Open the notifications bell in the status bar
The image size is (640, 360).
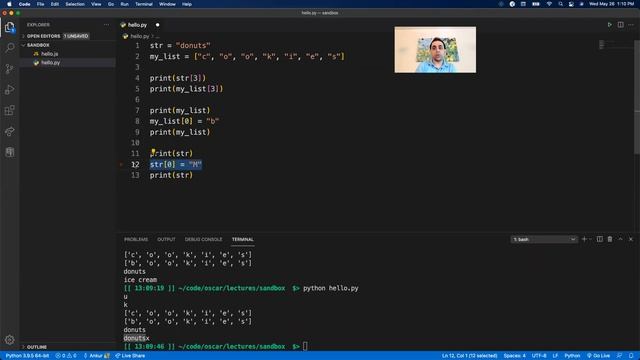631,356
